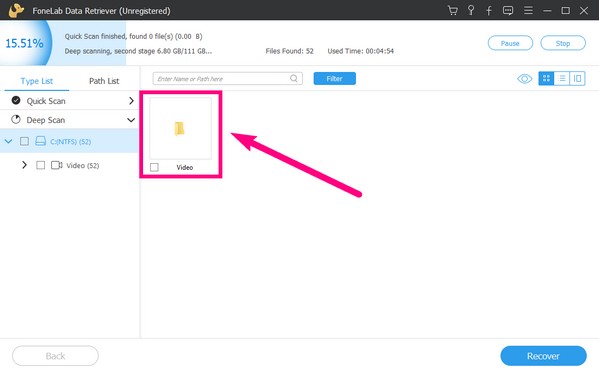This screenshot has height=378, width=599.
Task: Switch to thumbnail grid view
Action: 546,78
